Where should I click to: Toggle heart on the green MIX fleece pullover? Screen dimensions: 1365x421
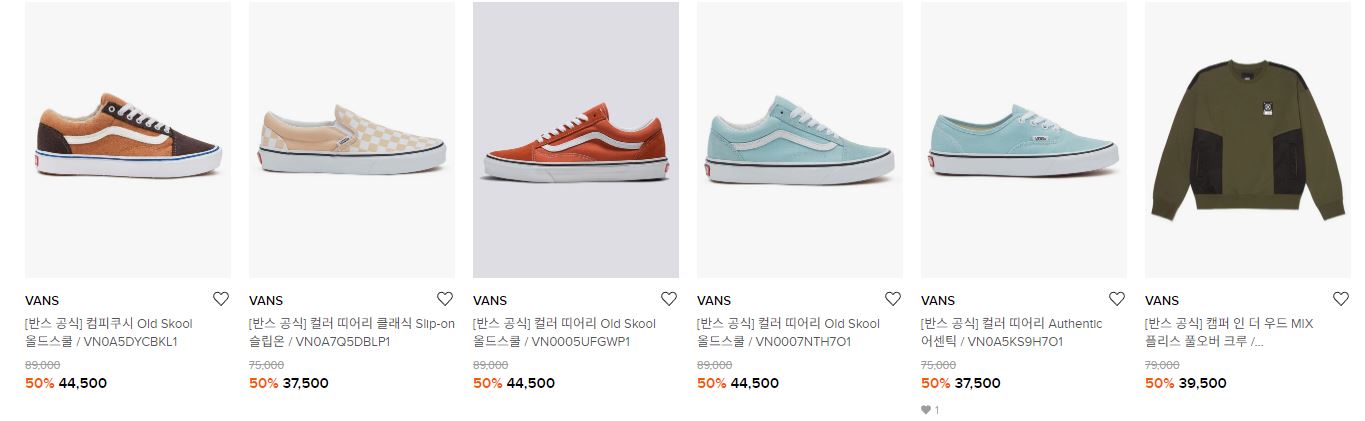[x=1341, y=299]
